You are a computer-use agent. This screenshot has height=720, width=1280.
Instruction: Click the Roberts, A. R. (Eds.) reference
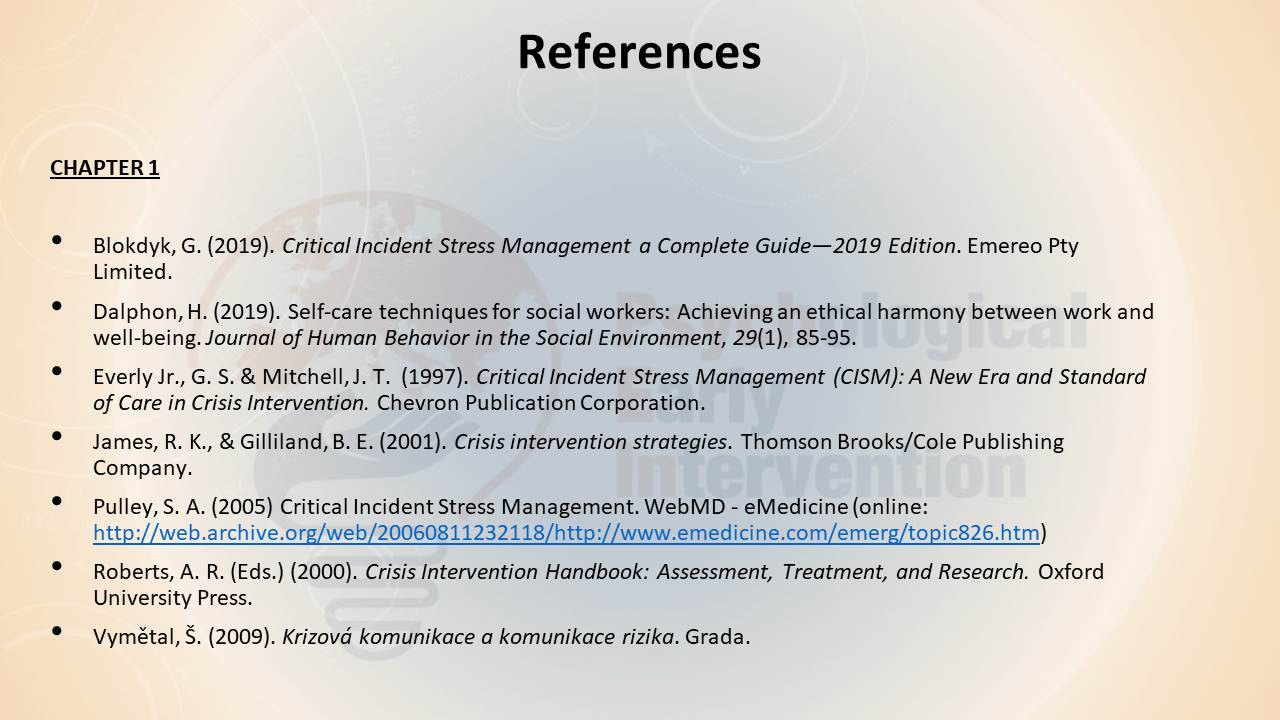(598, 585)
